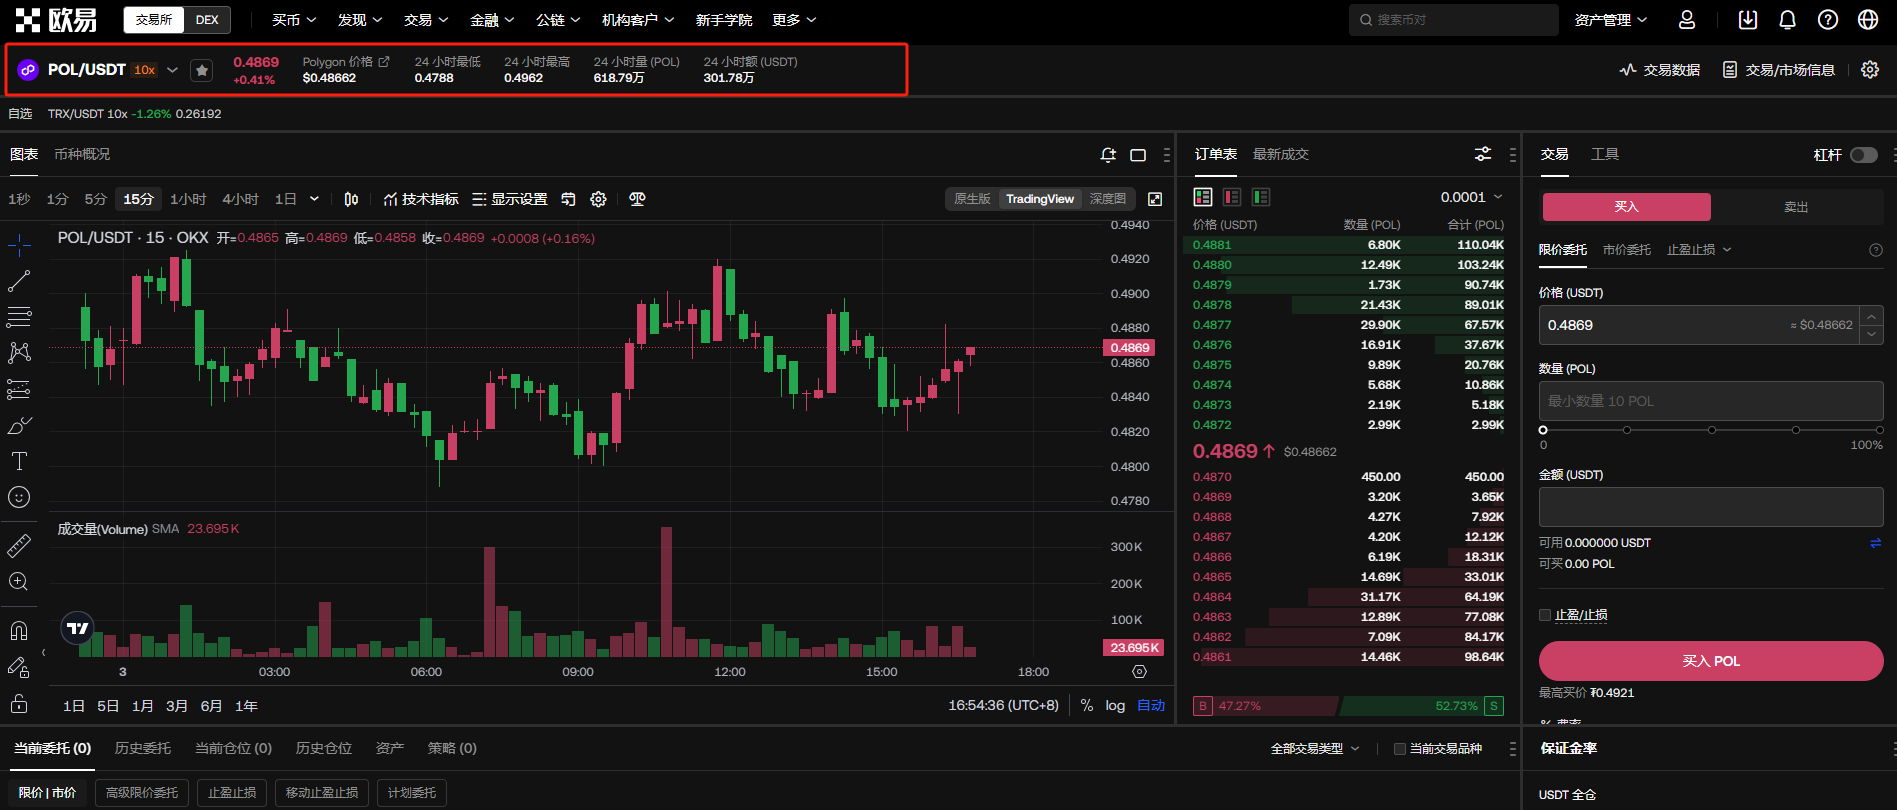Expand chart to fullscreen mode
This screenshot has width=1897, height=810.
[1155, 199]
